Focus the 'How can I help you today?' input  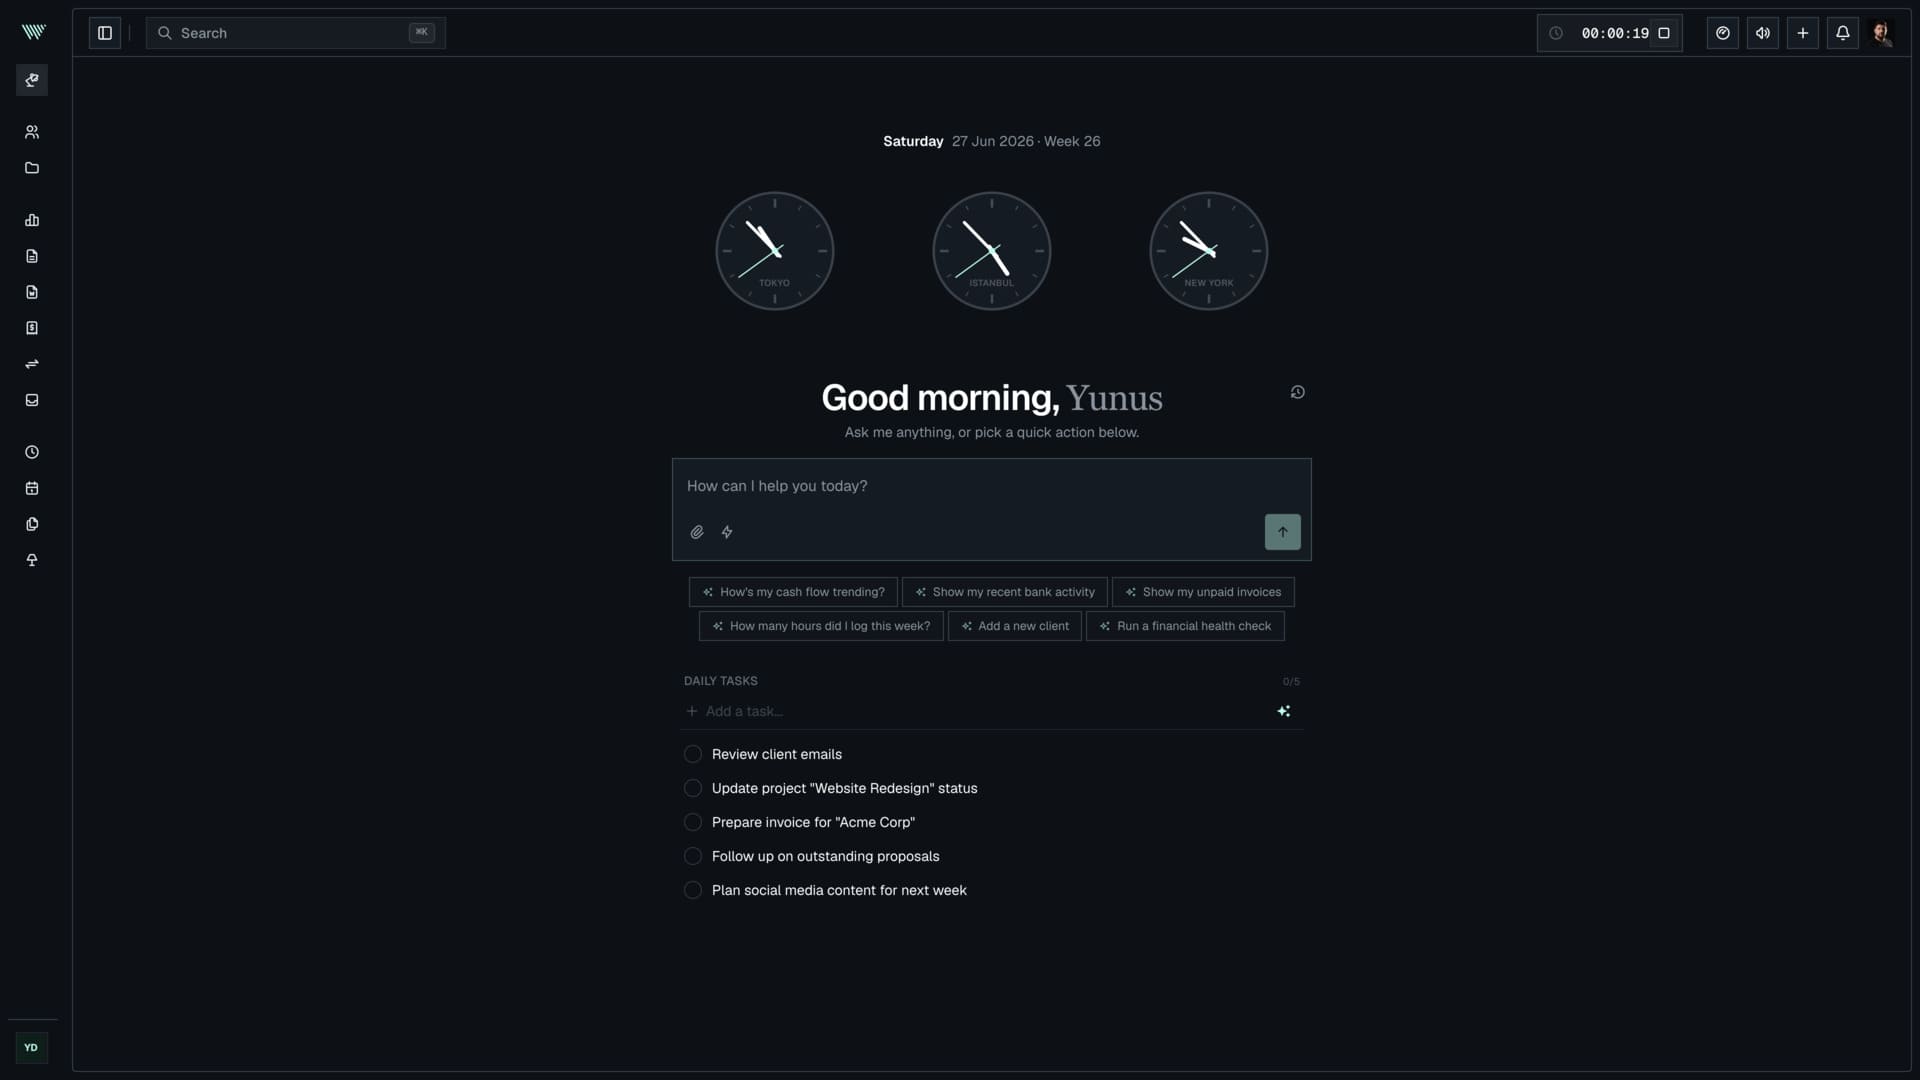pyautogui.click(x=992, y=486)
